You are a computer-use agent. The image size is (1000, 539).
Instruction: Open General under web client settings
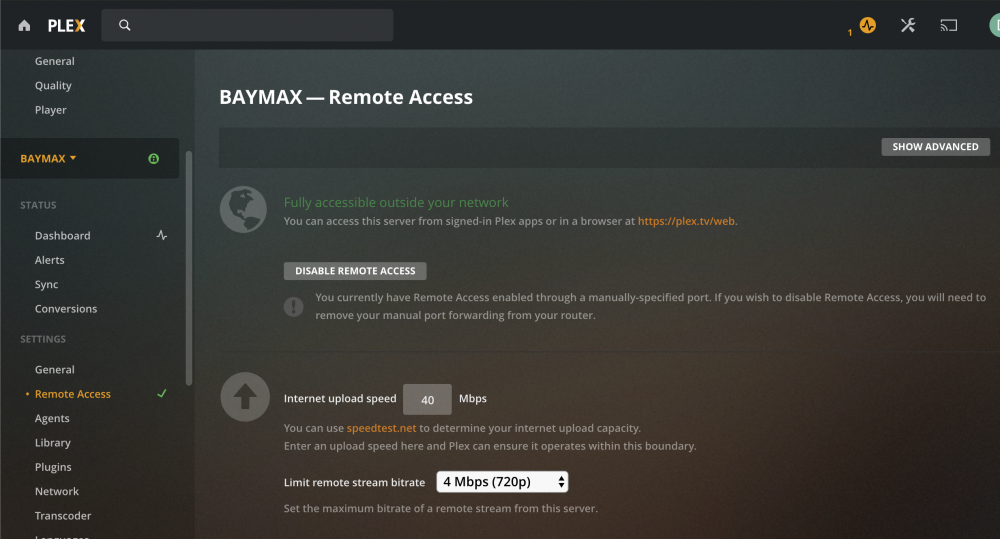pos(55,61)
